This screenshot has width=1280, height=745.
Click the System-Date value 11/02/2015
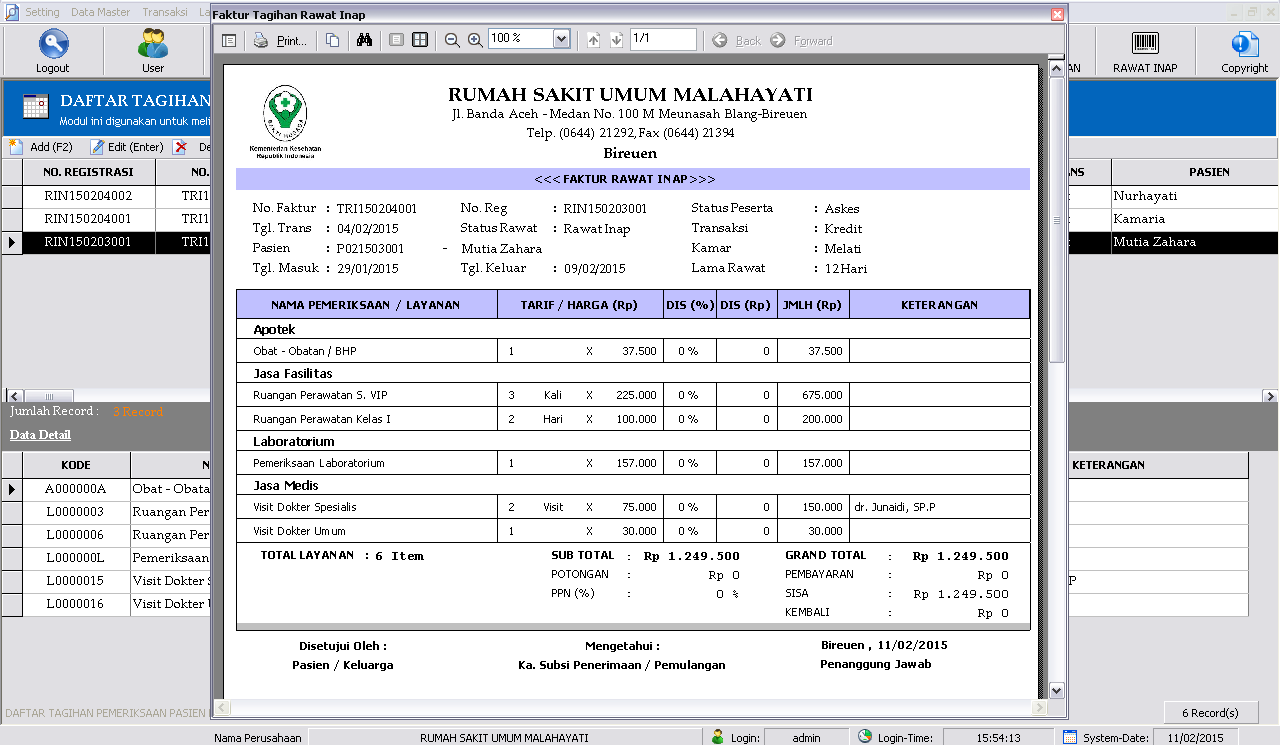pyautogui.click(x=1195, y=738)
